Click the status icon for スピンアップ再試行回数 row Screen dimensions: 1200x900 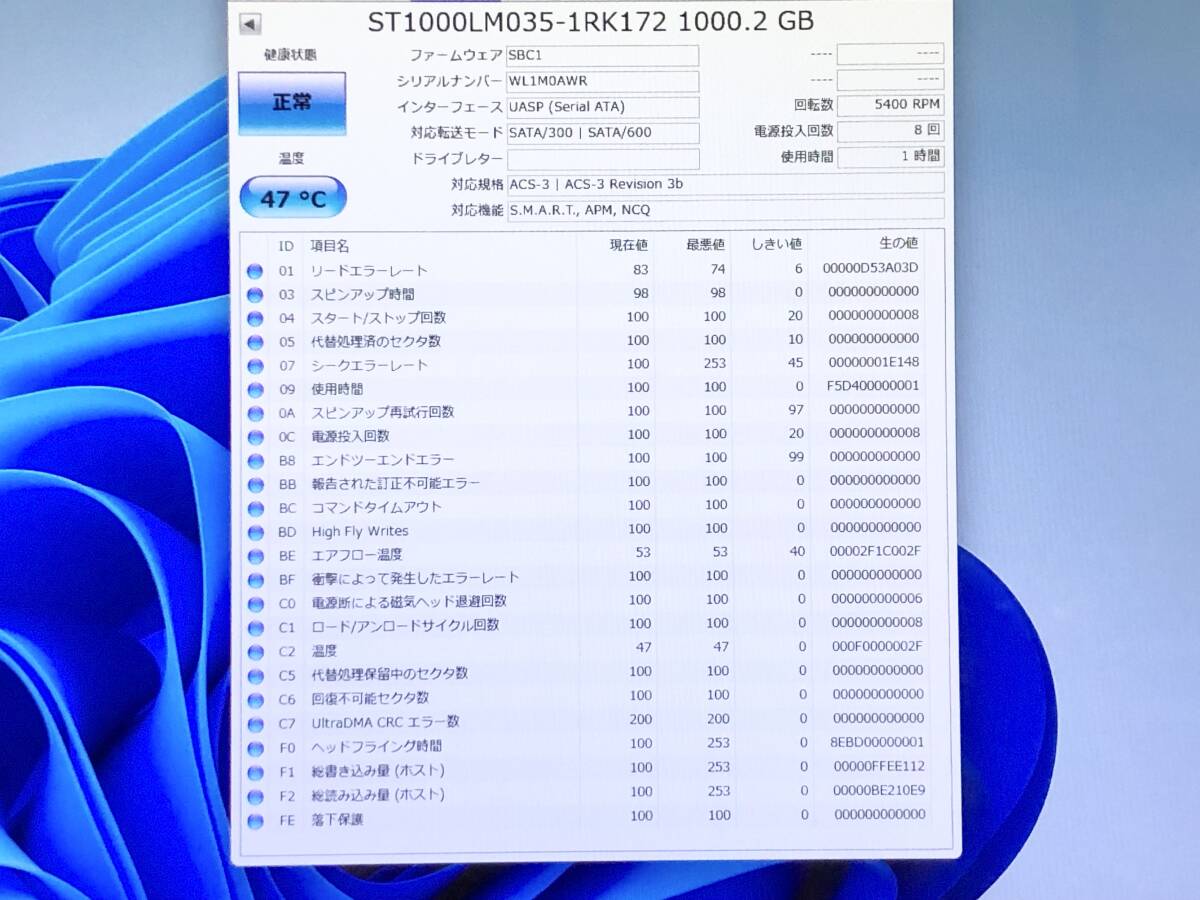[x=254, y=413]
